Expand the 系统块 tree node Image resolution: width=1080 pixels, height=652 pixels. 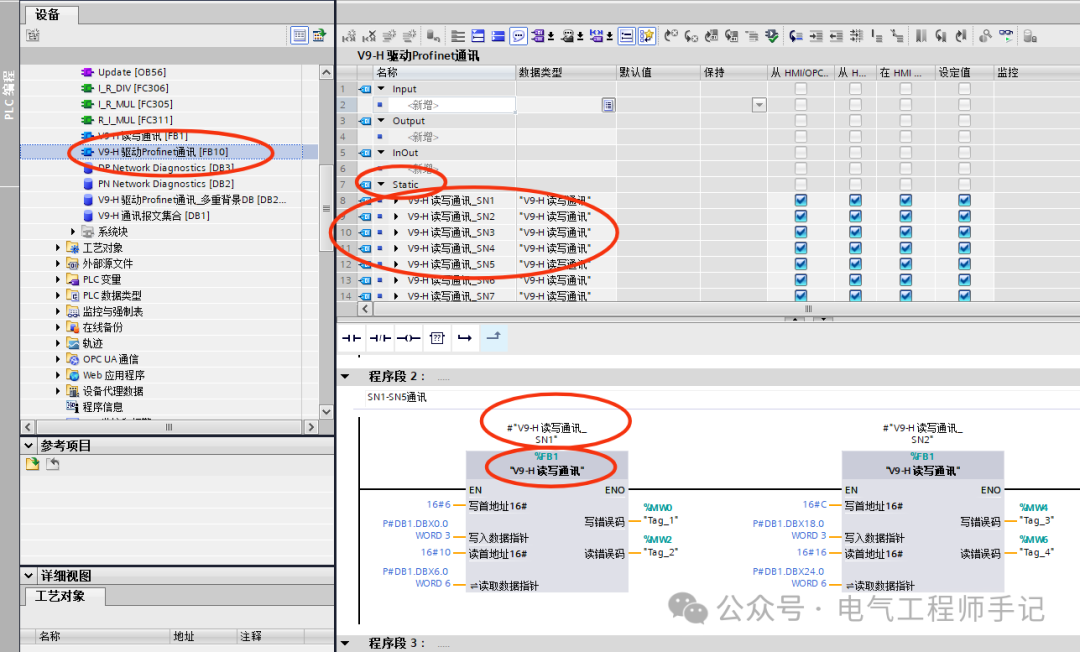[x=73, y=231]
